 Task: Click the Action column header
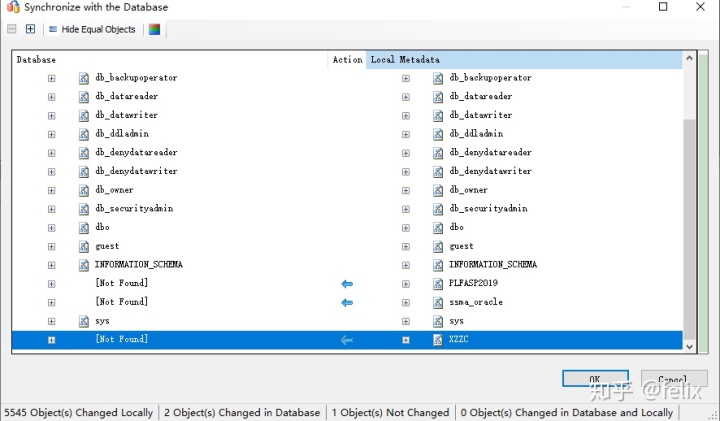pyautogui.click(x=347, y=60)
